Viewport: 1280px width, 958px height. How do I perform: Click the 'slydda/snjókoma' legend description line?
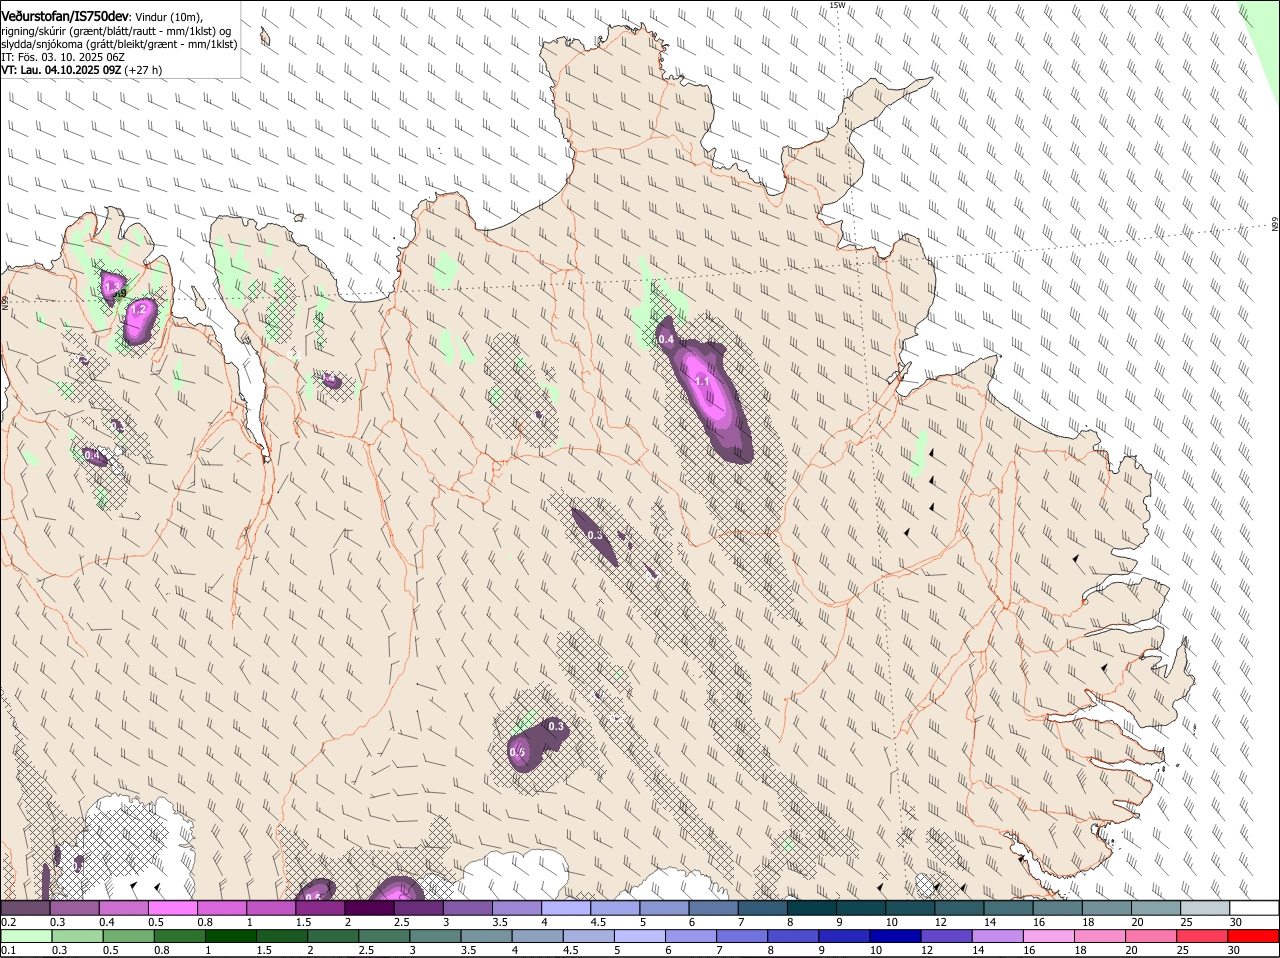point(119,44)
